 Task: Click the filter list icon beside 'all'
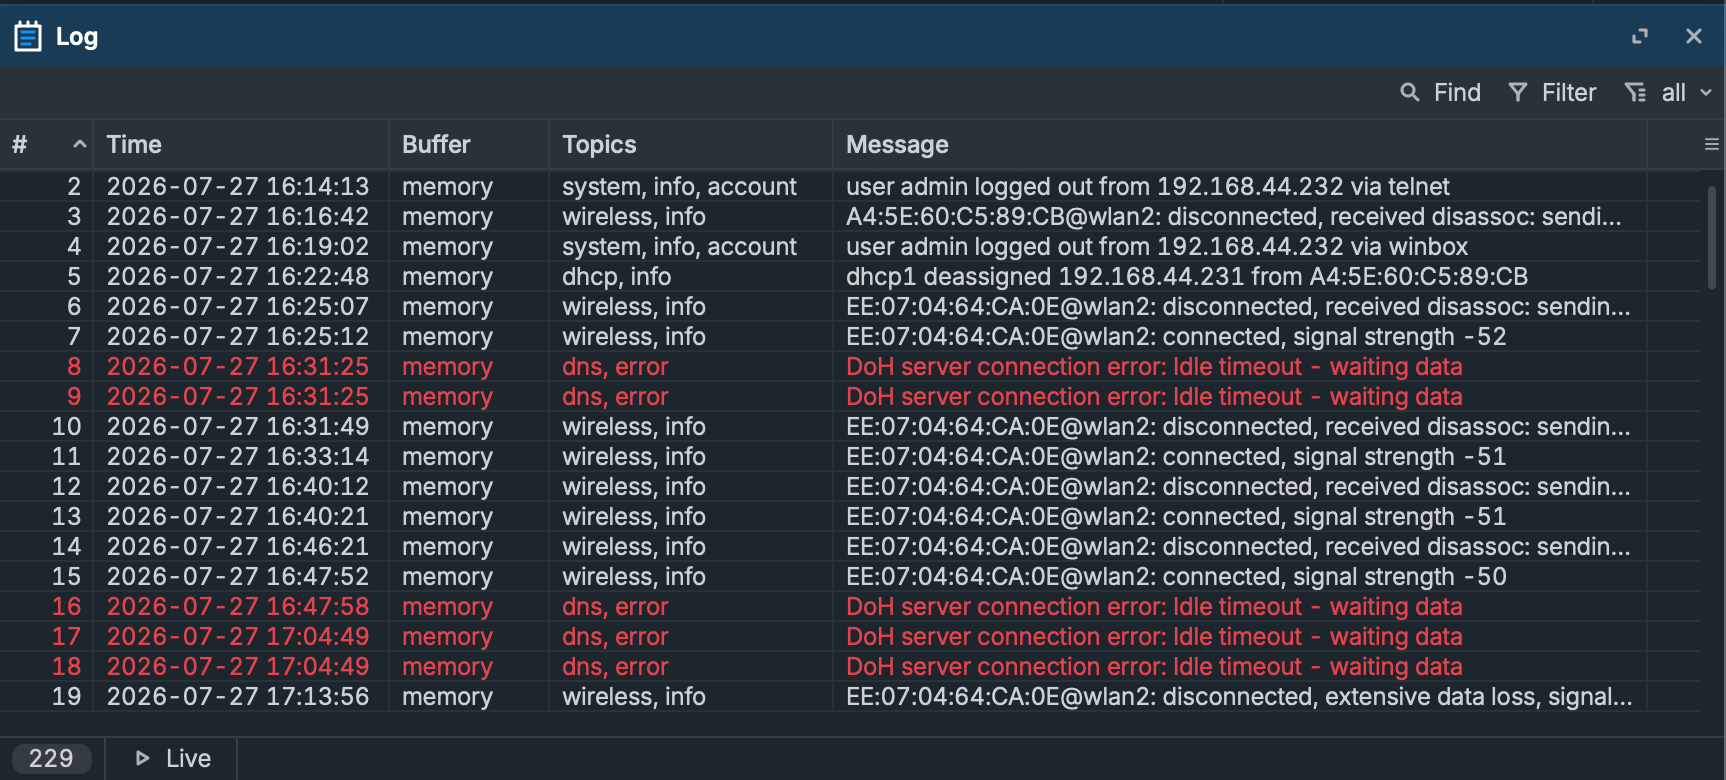tap(1635, 93)
